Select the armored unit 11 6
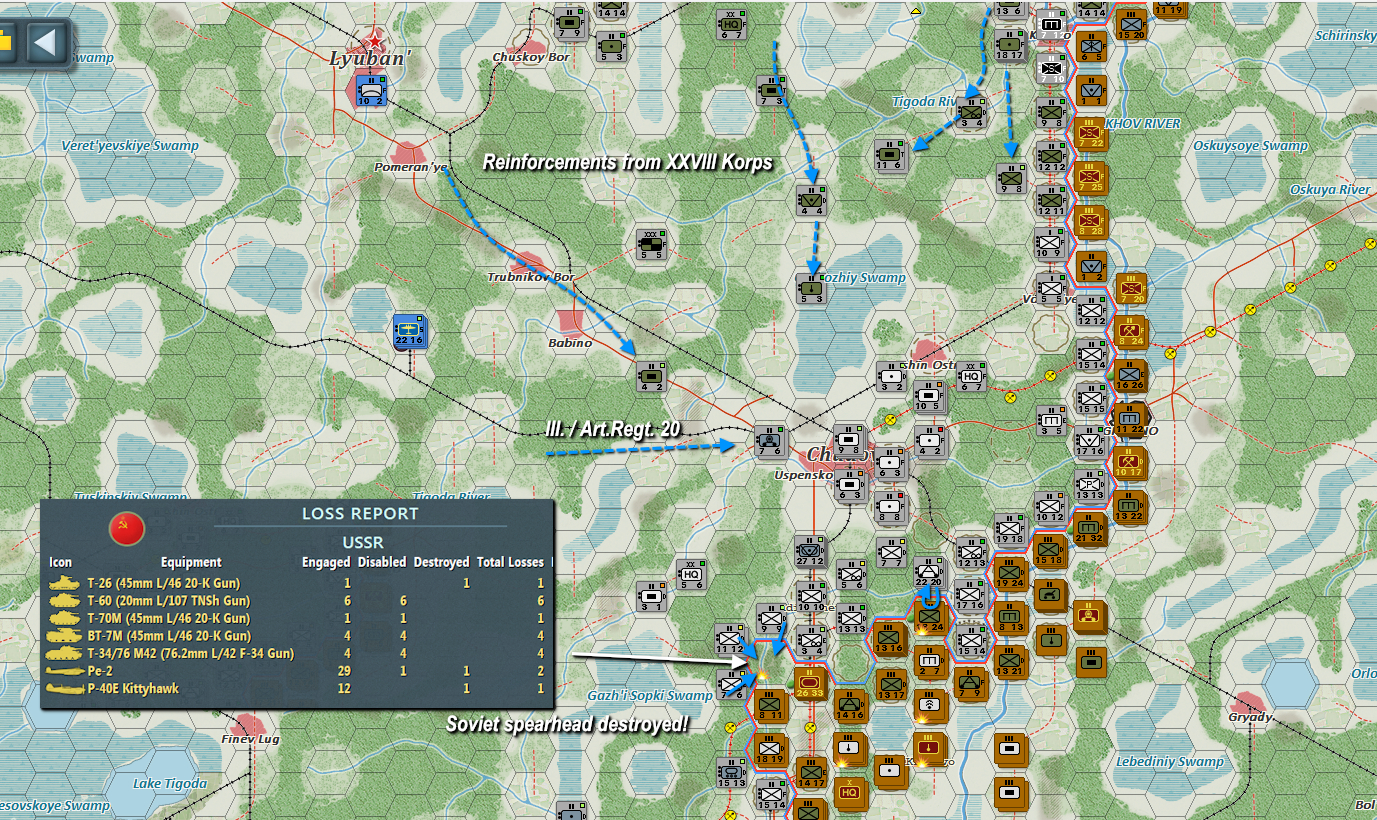 pos(889,154)
